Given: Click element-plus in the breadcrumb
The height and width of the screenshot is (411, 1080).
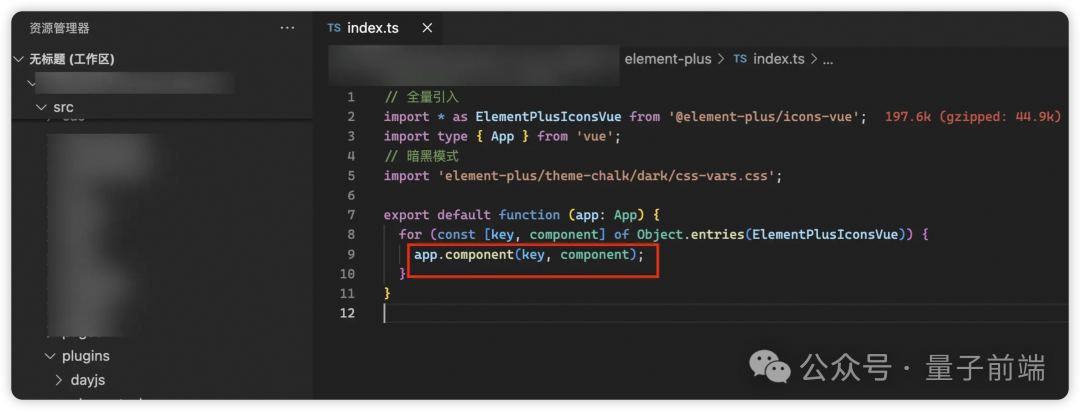Looking at the screenshot, I should click(x=667, y=59).
